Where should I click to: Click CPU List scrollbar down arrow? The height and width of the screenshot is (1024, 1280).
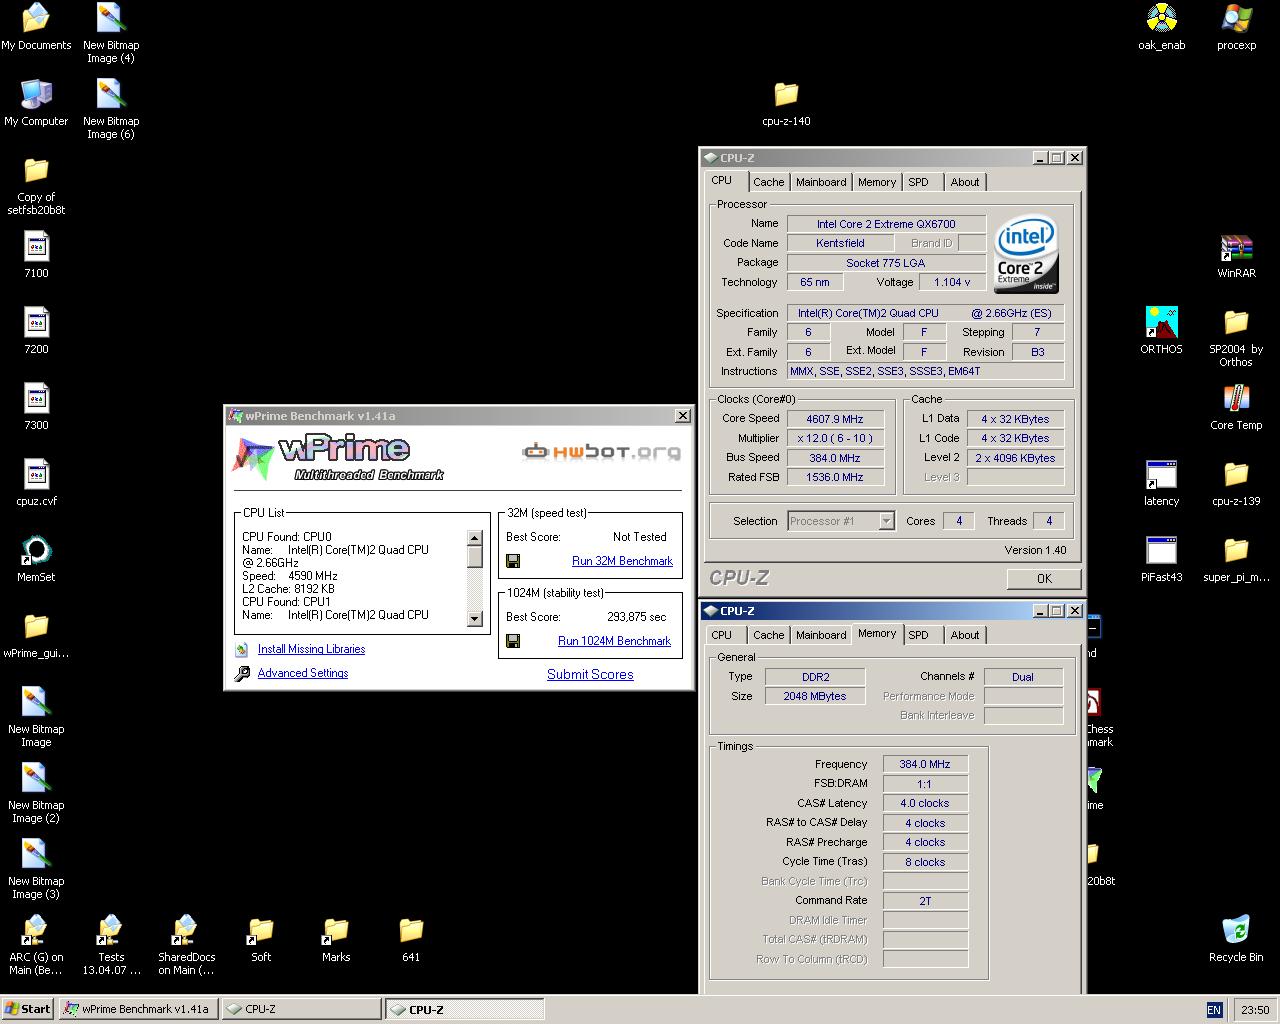tap(475, 619)
